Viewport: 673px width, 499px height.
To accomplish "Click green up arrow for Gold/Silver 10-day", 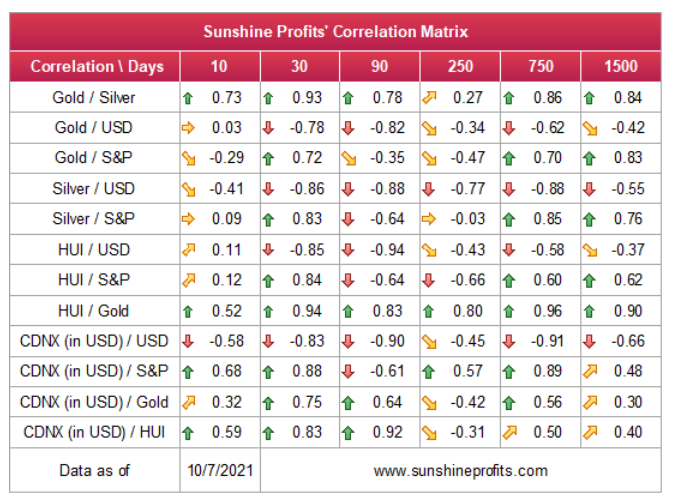I will coord(188,98).
